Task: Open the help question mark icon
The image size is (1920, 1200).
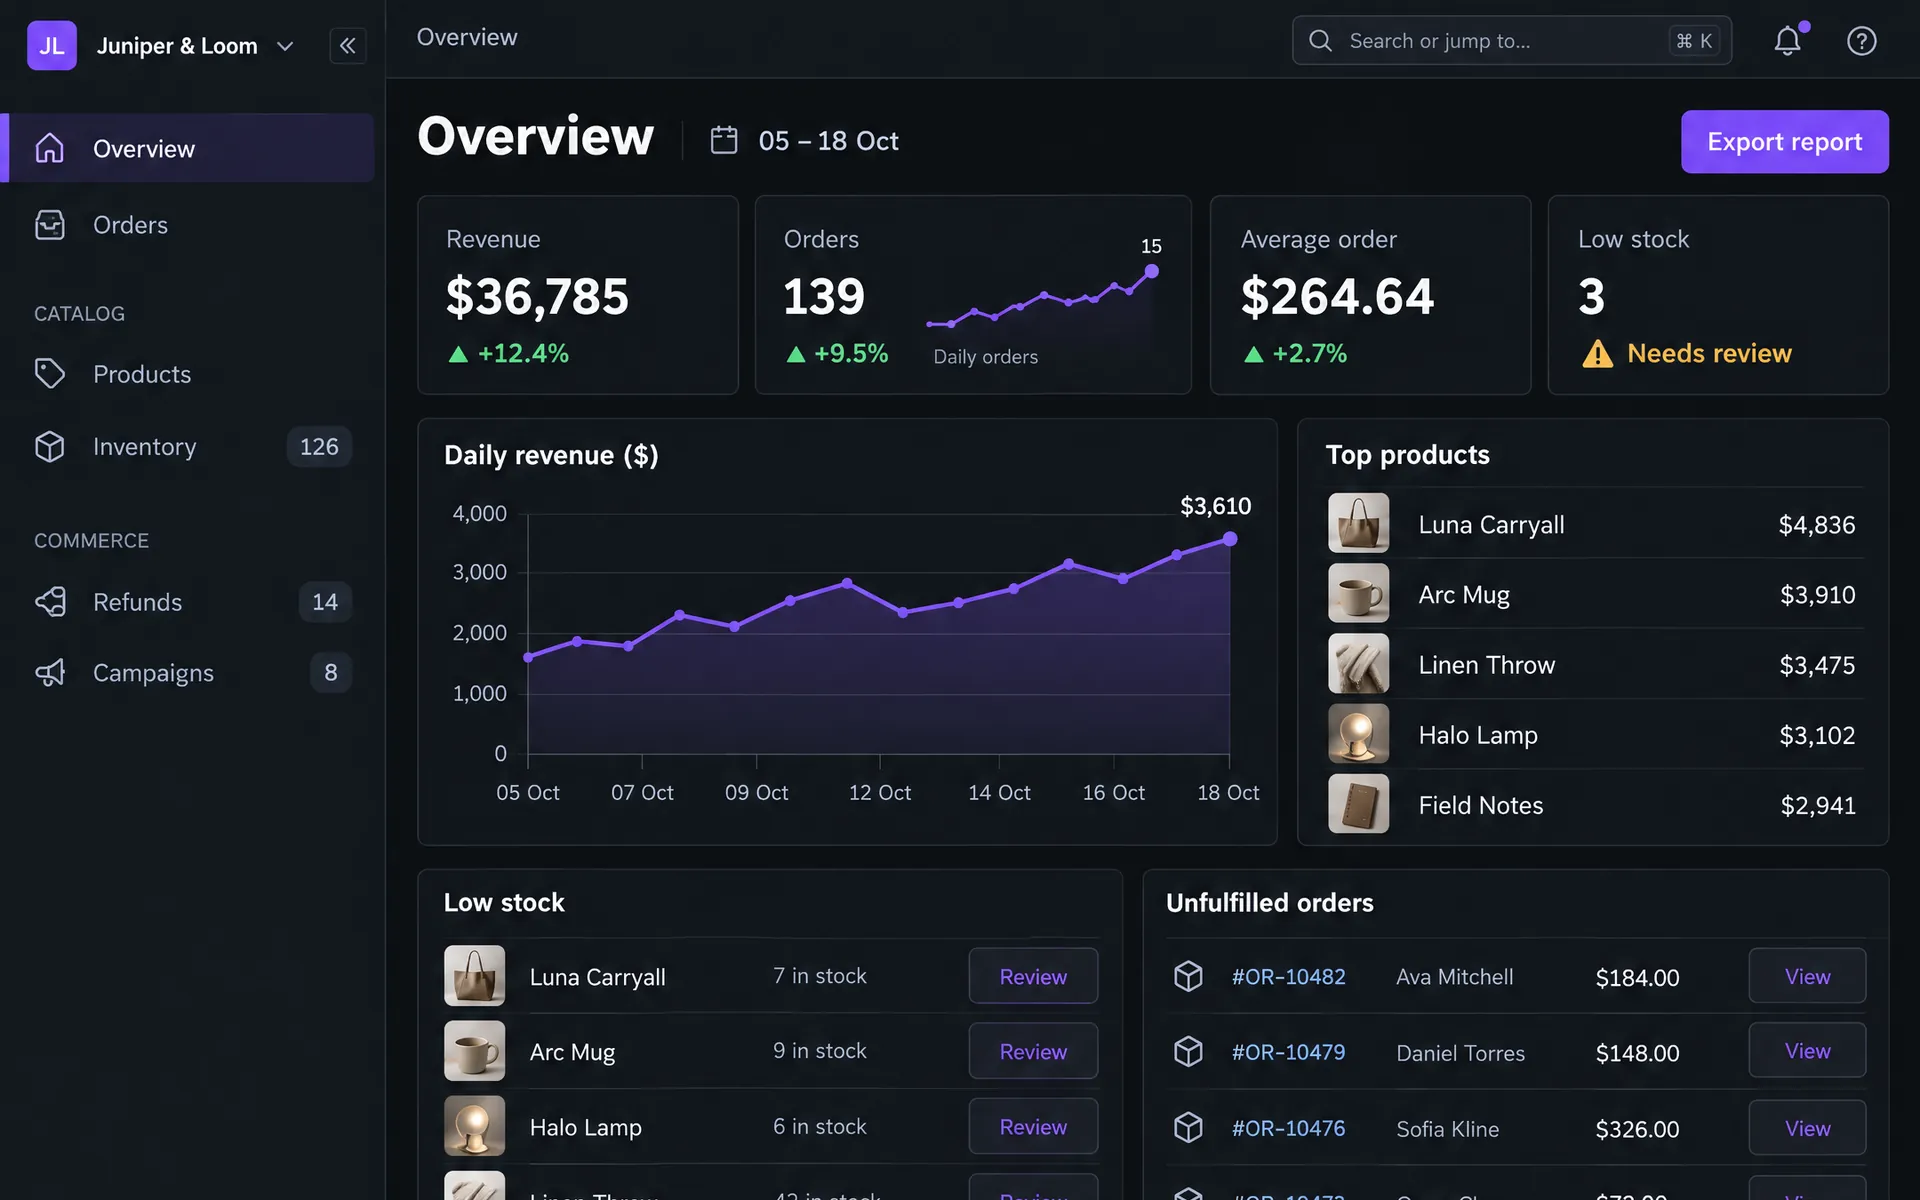Action: [1861, 41]
